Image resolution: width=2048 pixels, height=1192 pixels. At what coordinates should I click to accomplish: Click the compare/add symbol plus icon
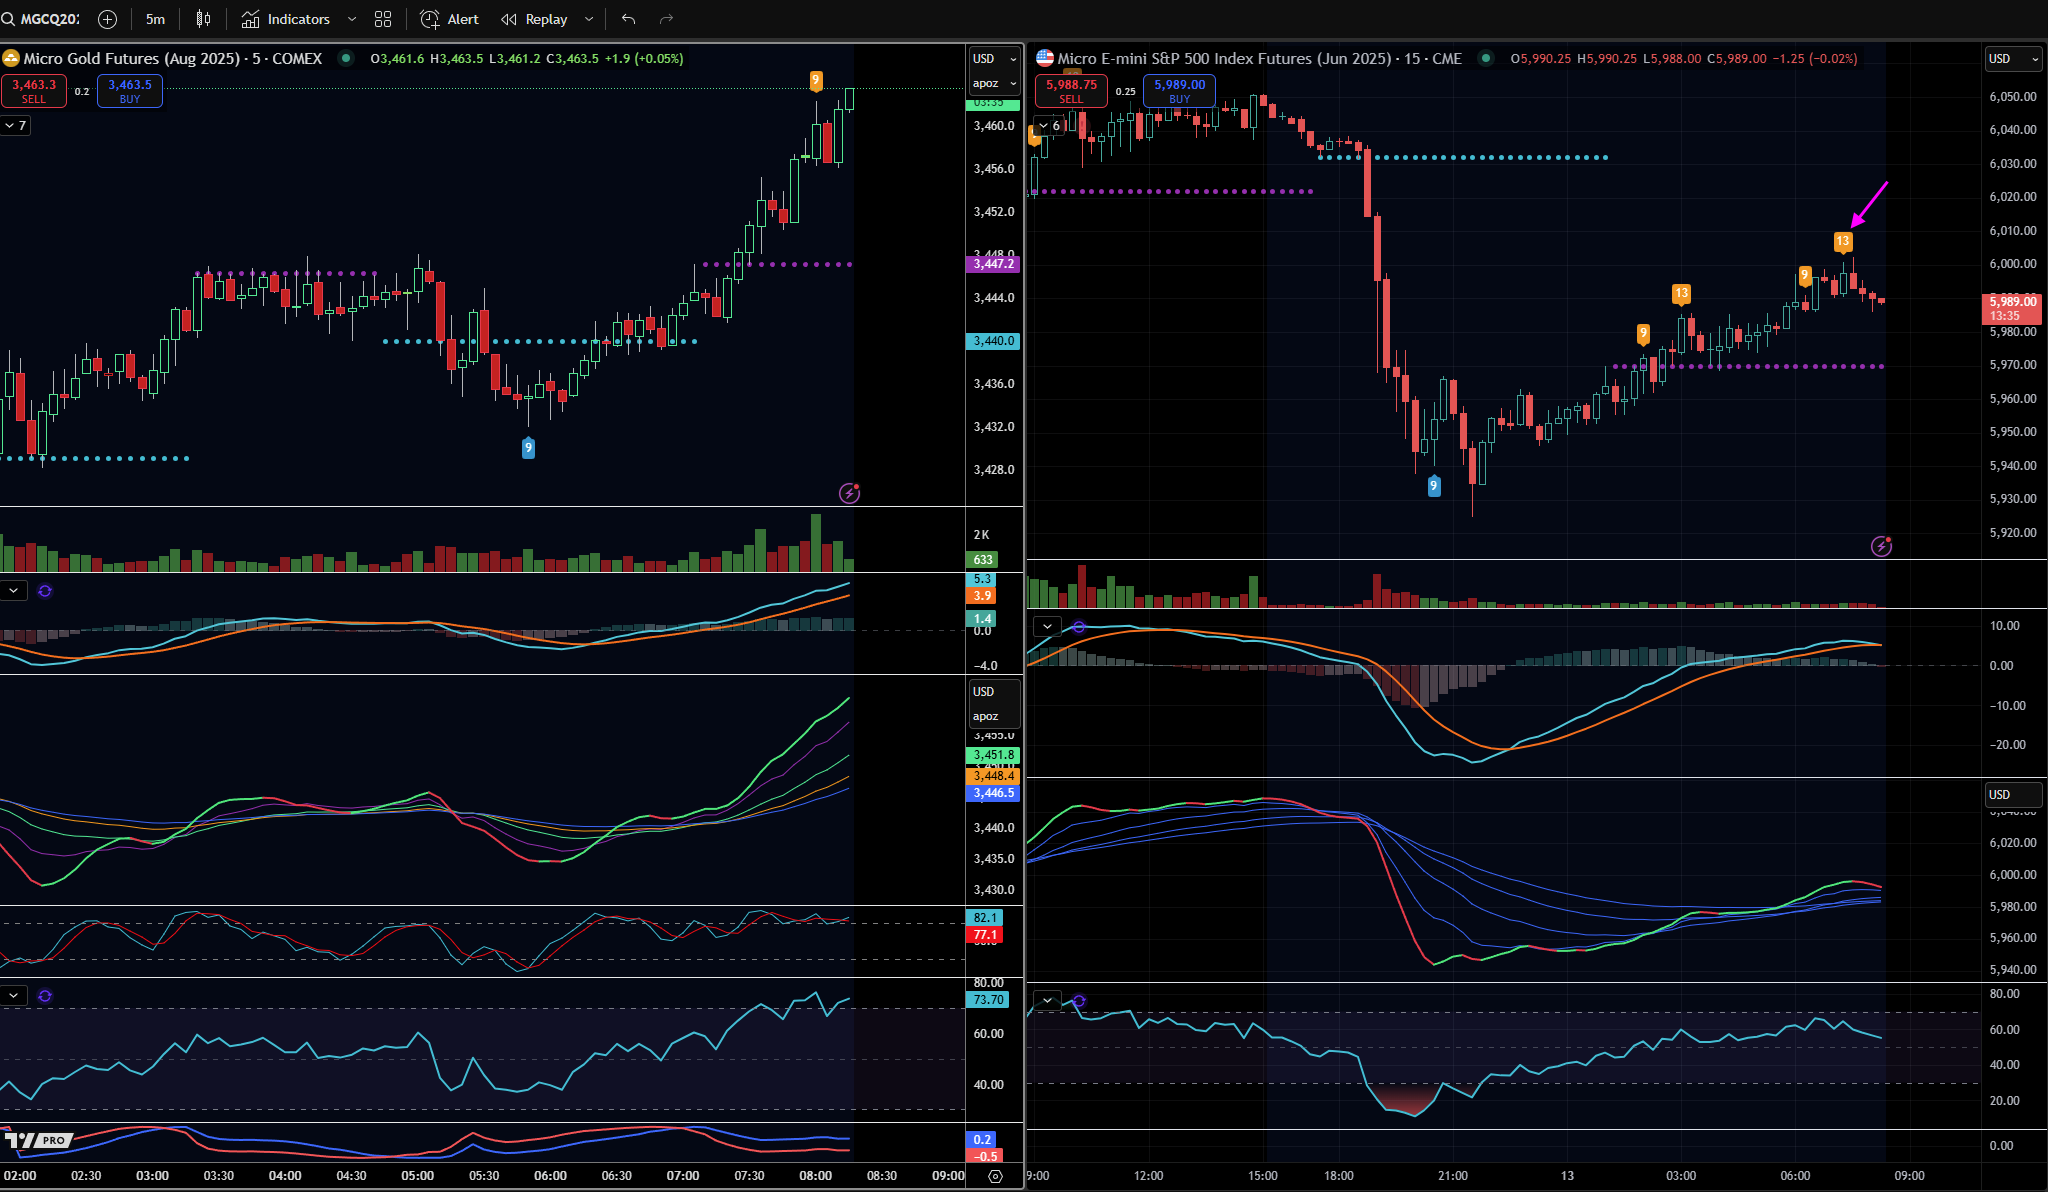coord(108,19)
